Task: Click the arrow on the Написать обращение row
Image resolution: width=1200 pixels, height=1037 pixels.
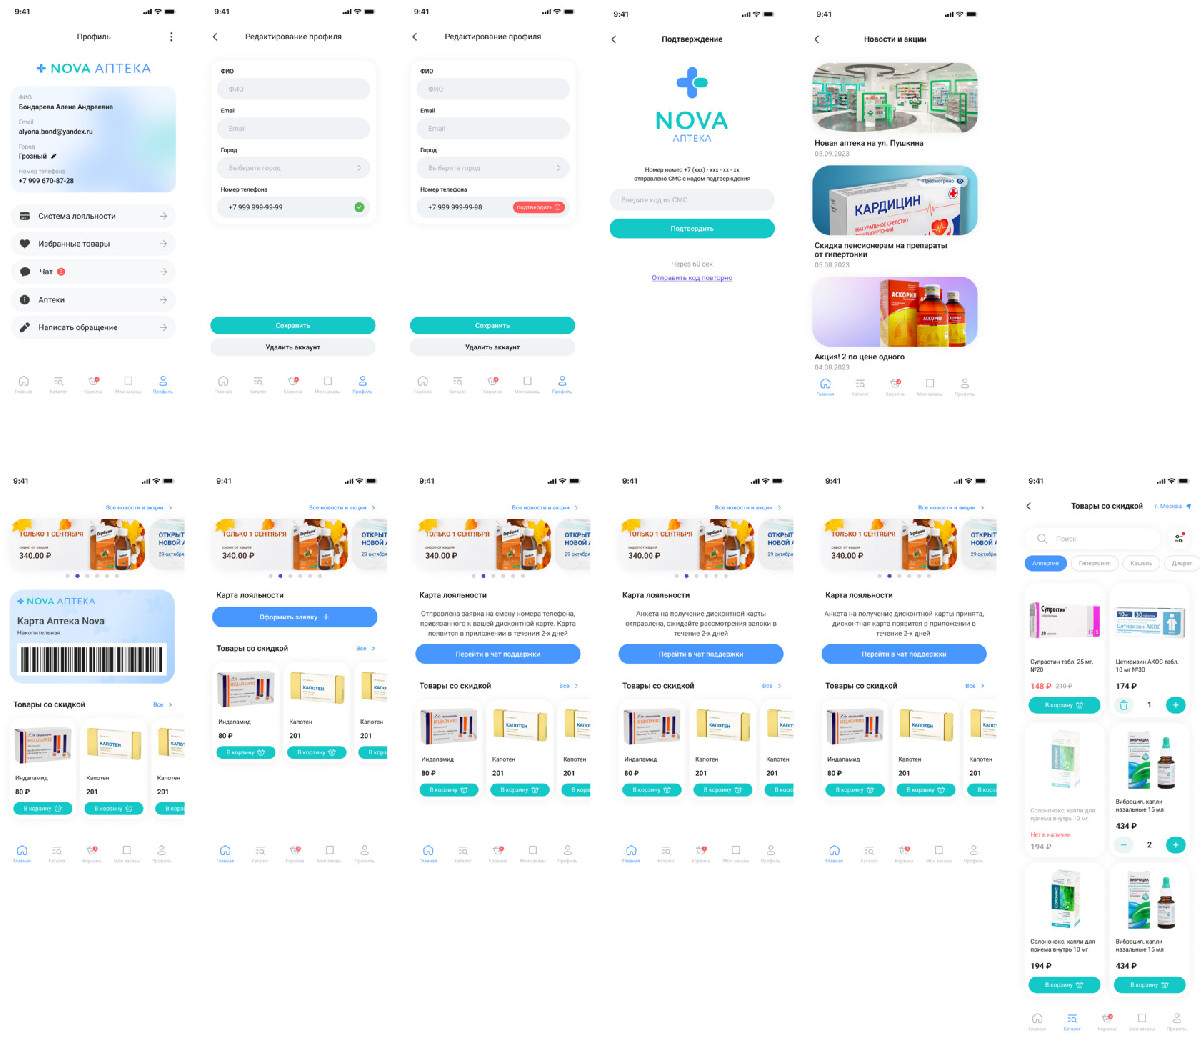Action: 163,327
